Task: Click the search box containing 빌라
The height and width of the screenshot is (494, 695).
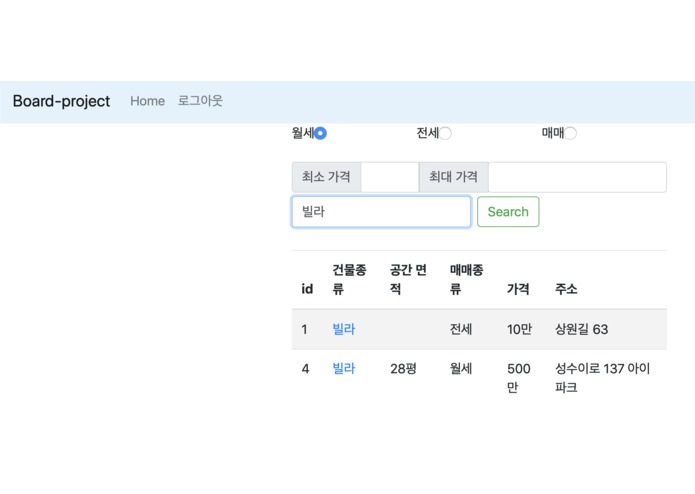Action: (381, 212)
